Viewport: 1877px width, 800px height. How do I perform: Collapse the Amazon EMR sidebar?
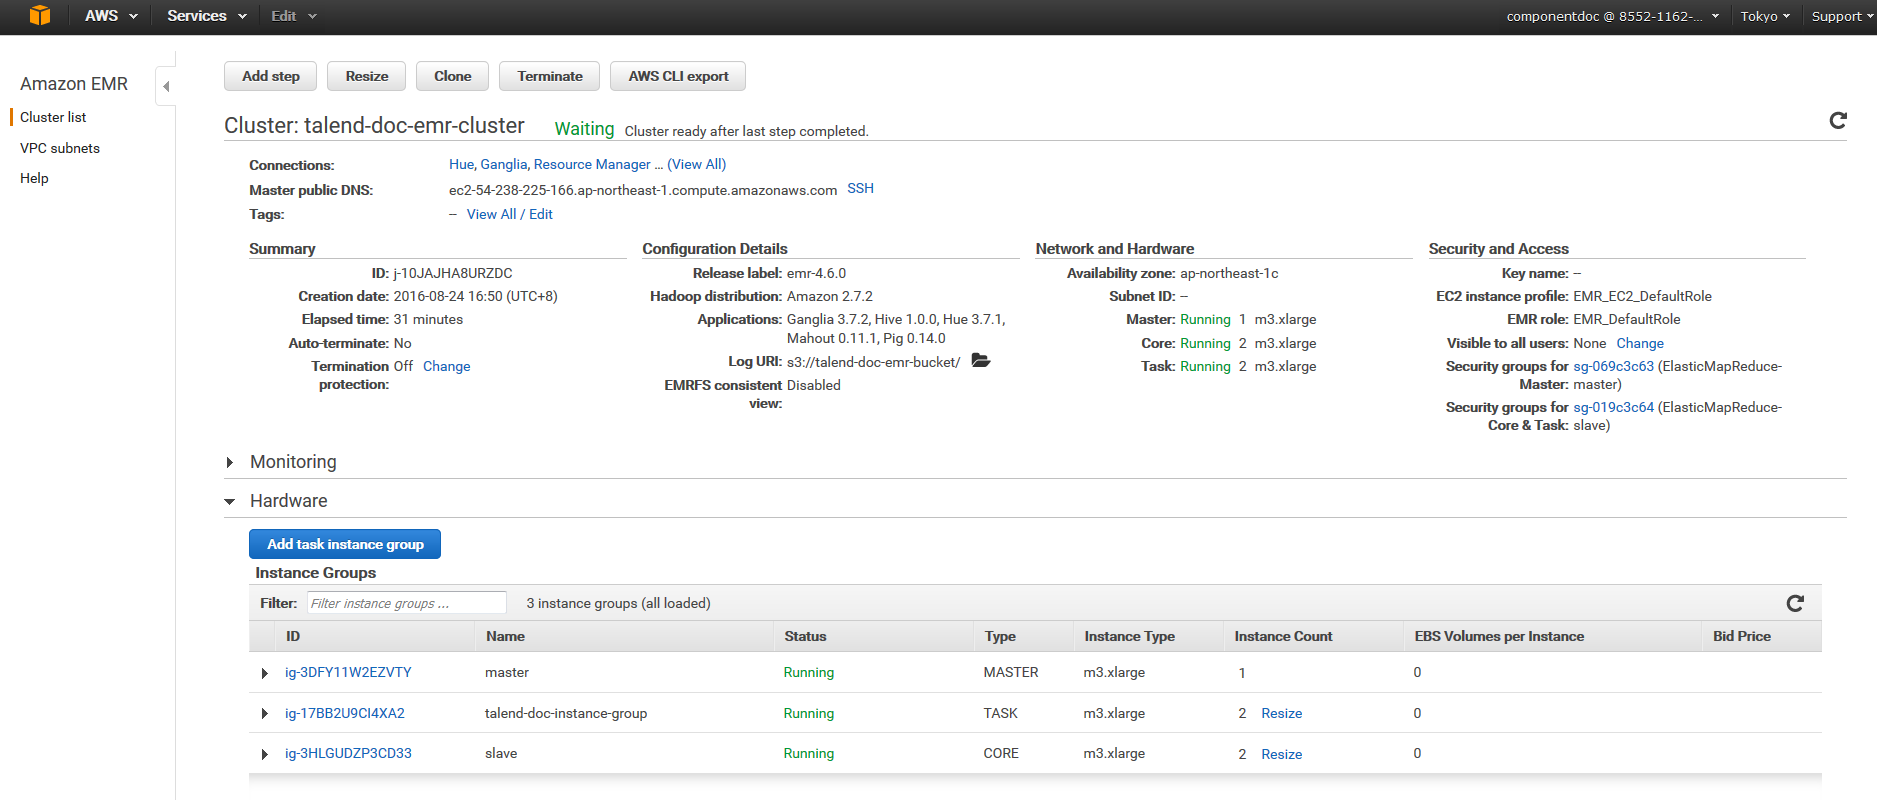166,86
